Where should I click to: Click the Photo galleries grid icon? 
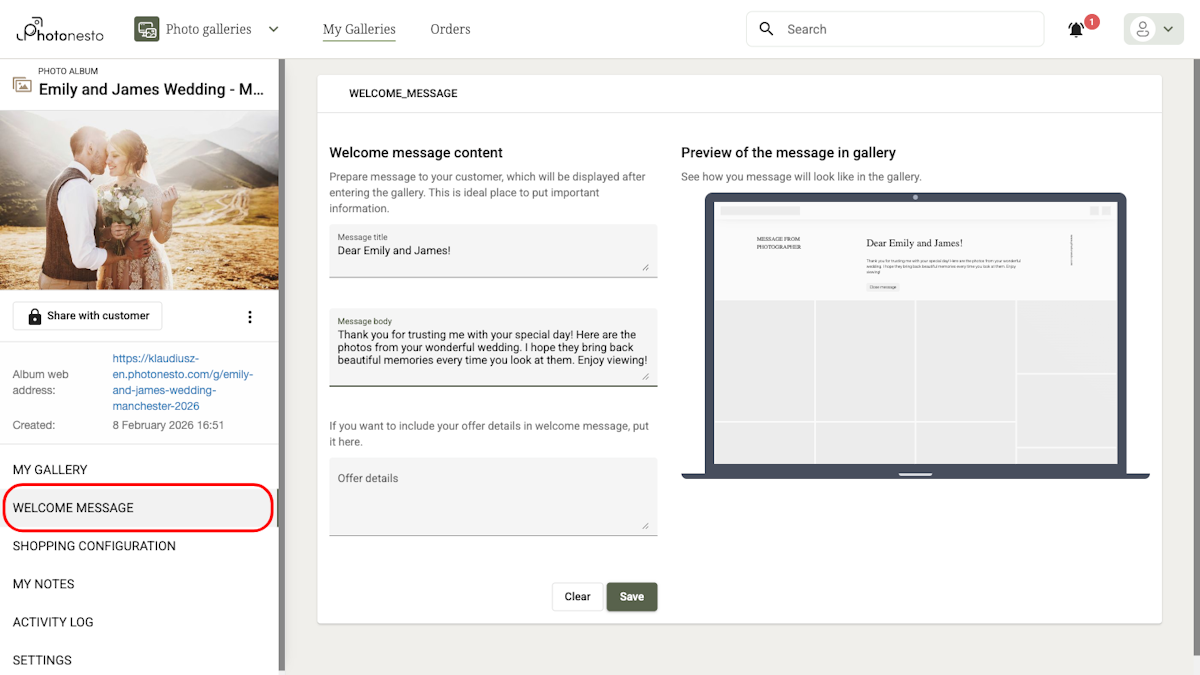click(146, 29)
